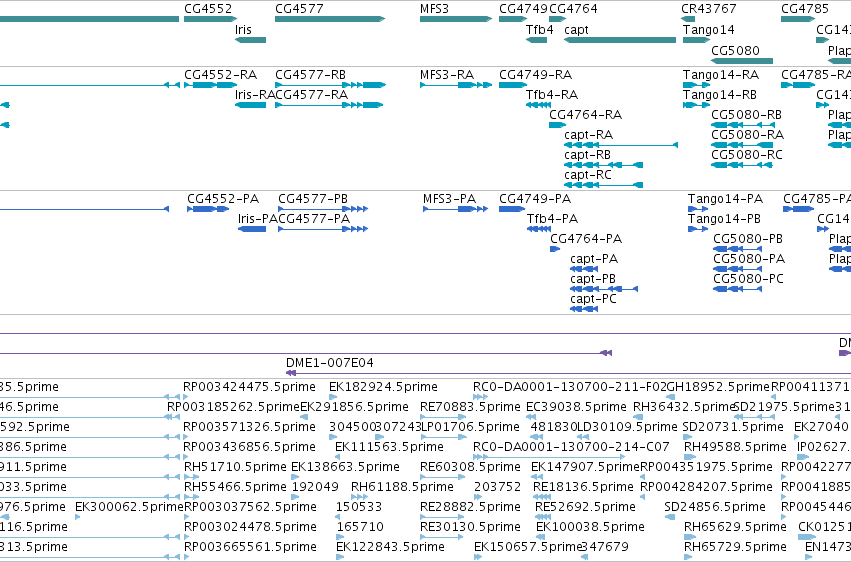Viewport: 851px width, 562px height.
Task: Click EST SD24856.5prime
Action: click(715, 507)
